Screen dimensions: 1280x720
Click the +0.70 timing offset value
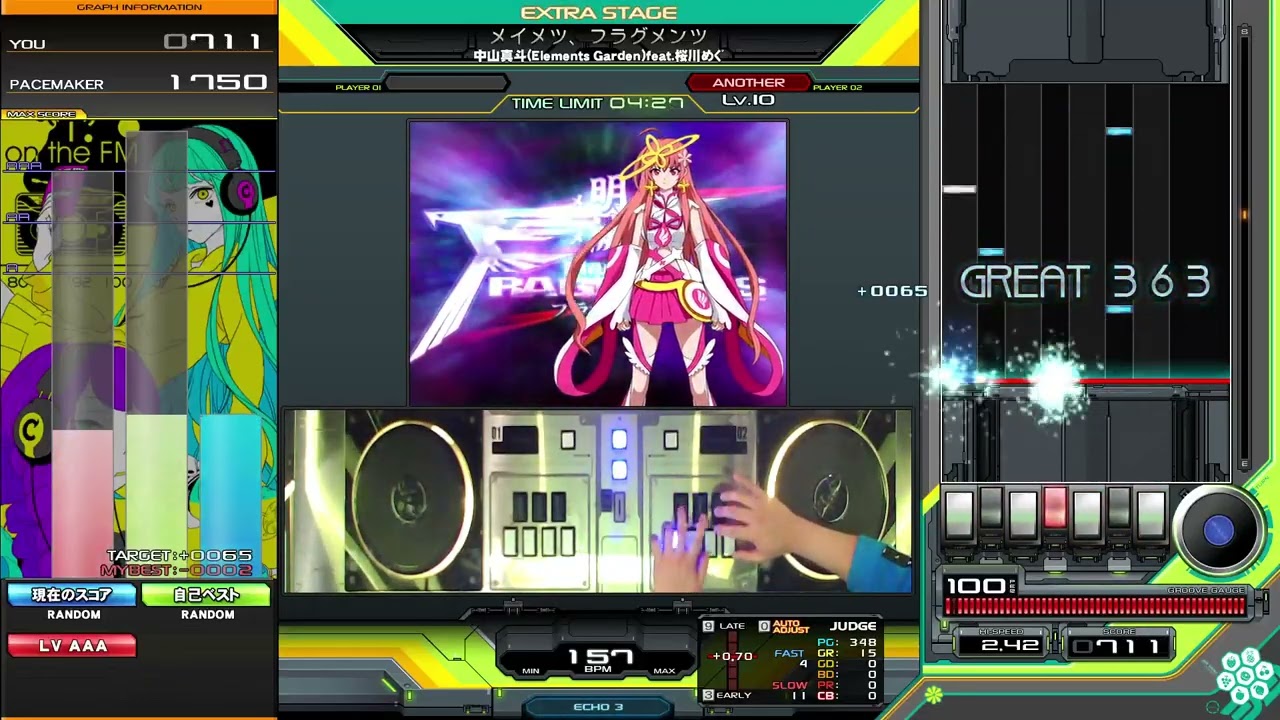[x=732, y=656]
